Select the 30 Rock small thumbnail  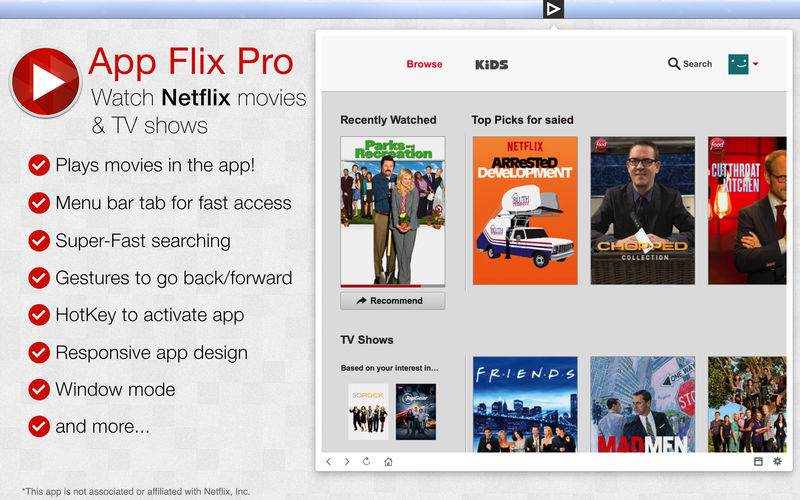pos(368,412)
